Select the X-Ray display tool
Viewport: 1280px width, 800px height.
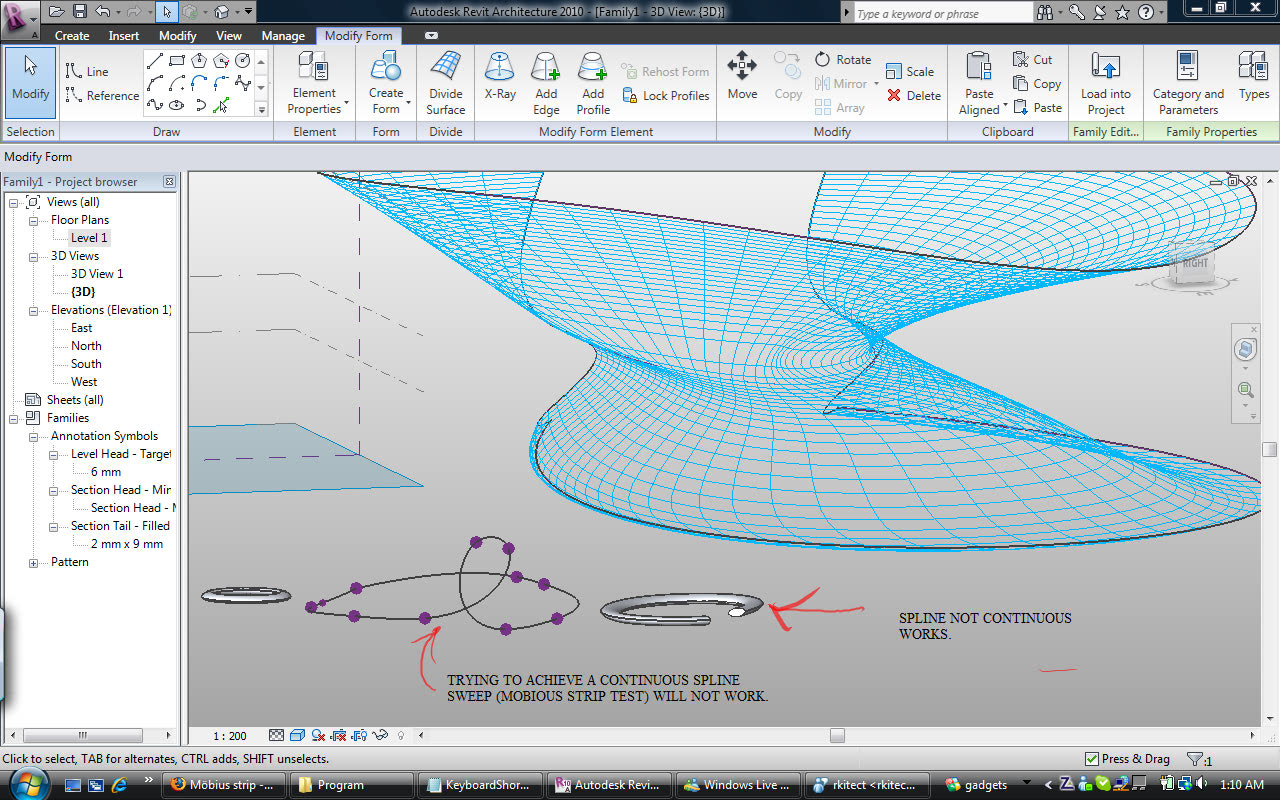[x=500, y=80]
